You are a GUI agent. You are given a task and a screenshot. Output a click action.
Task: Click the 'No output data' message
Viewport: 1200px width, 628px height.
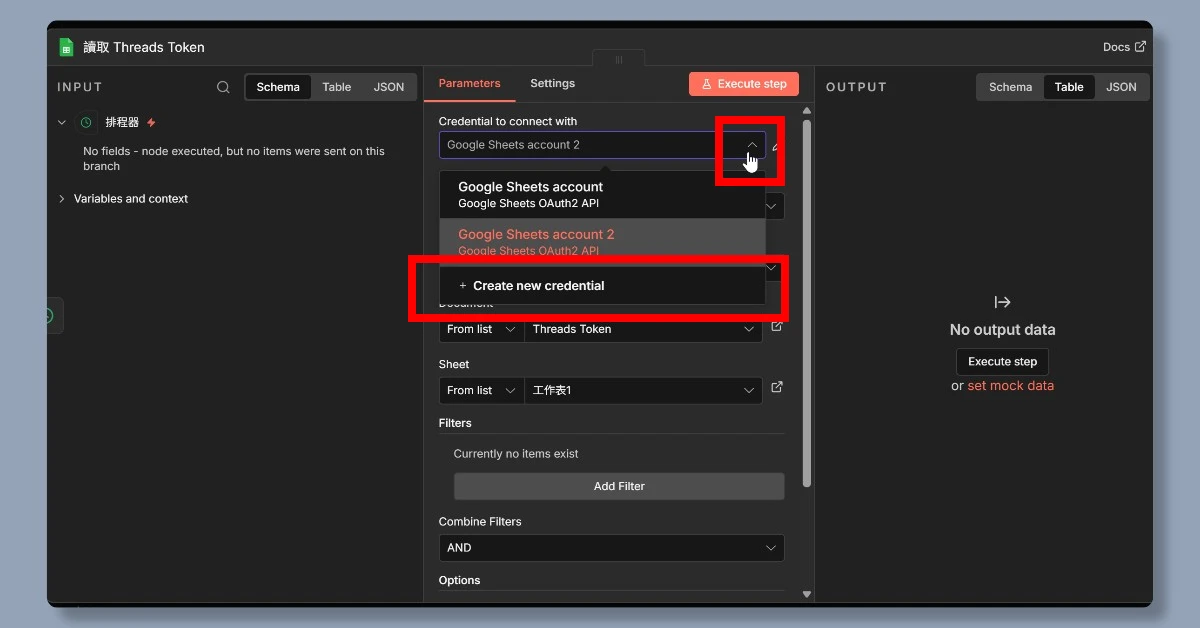(x=1002, y=330)
